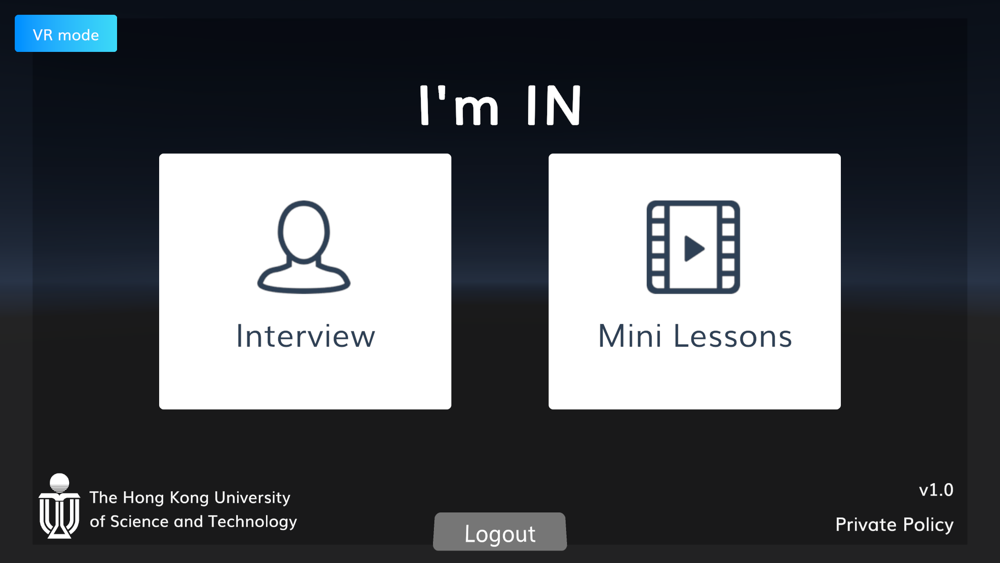Select the Mini Lessons text label
The image size is (1000, 563).
695,336
